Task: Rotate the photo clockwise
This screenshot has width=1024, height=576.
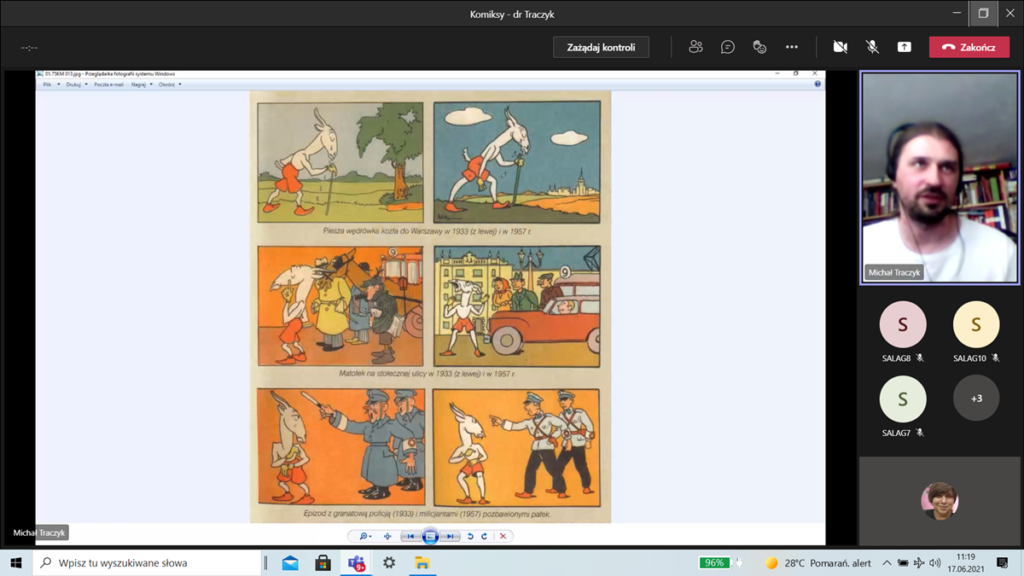Action: 485,536
